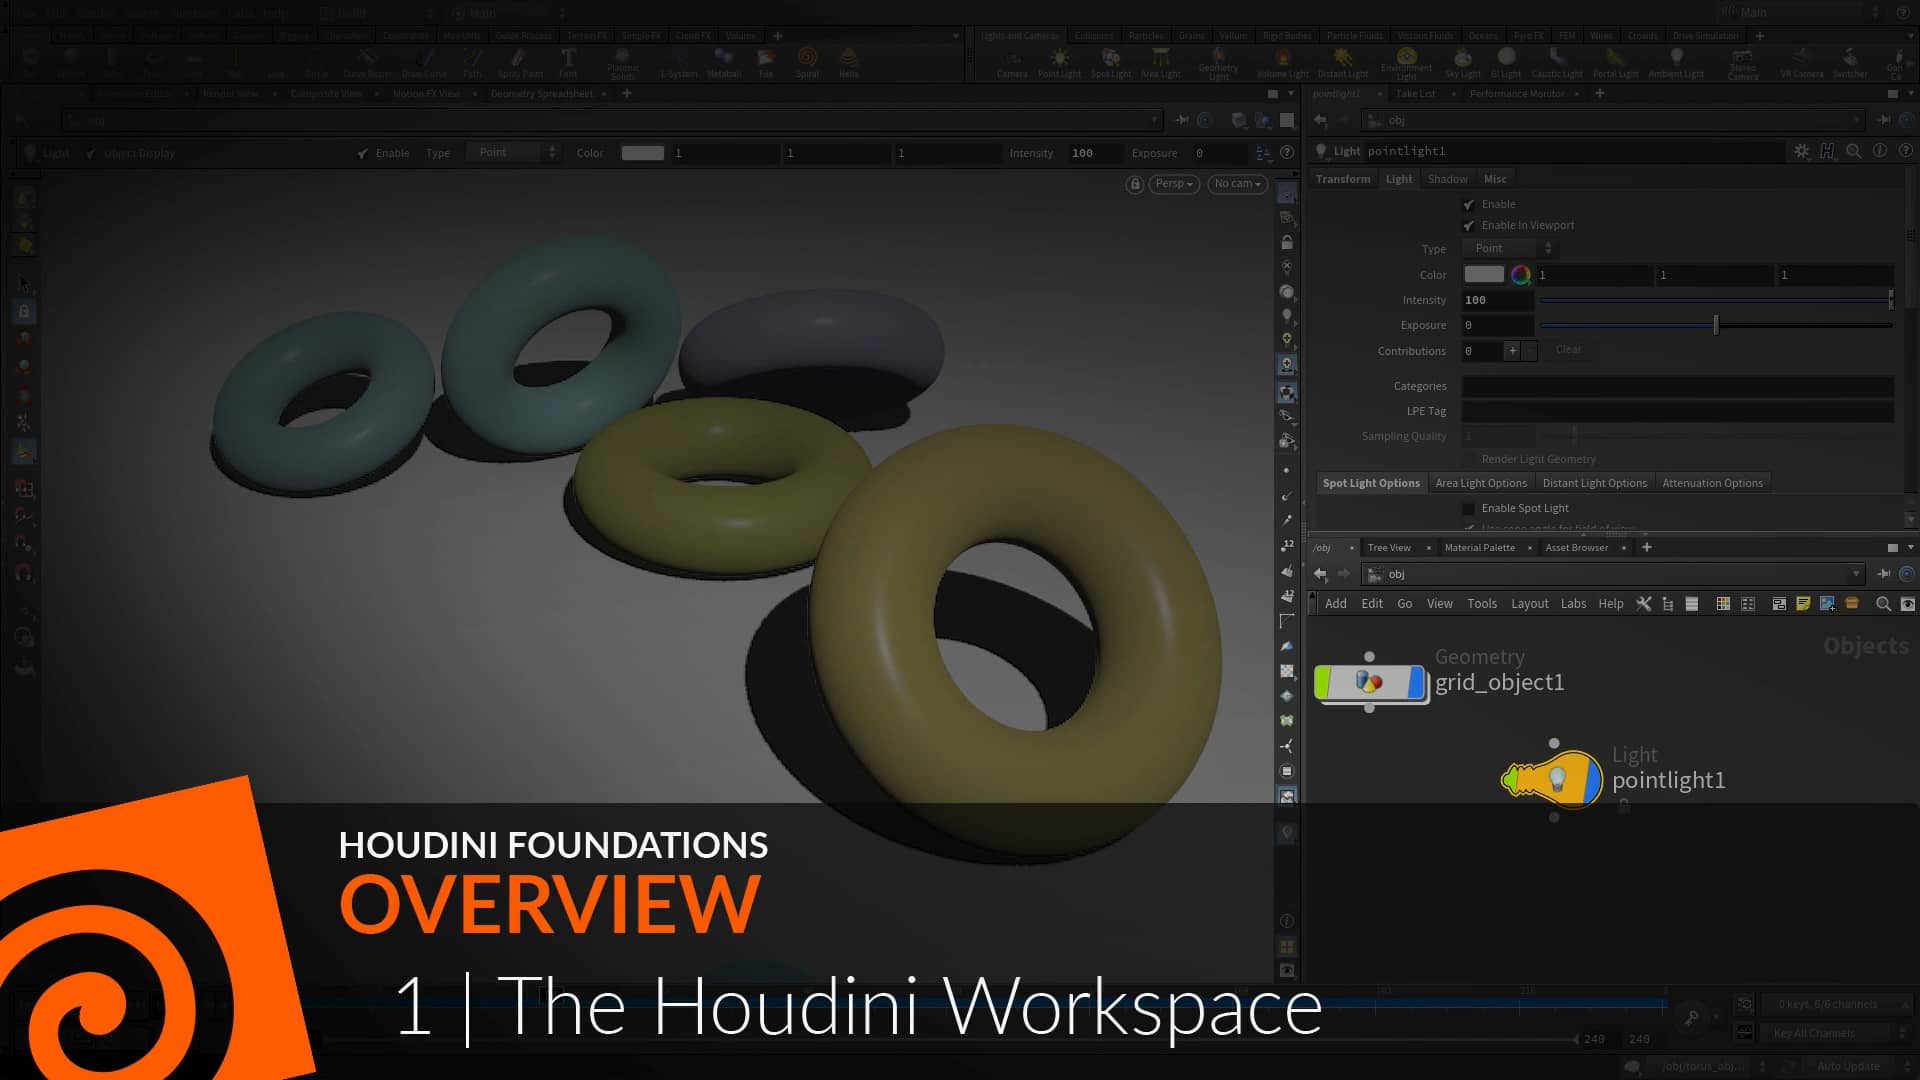Switch to the Area Light Options section

point(1481,483)
